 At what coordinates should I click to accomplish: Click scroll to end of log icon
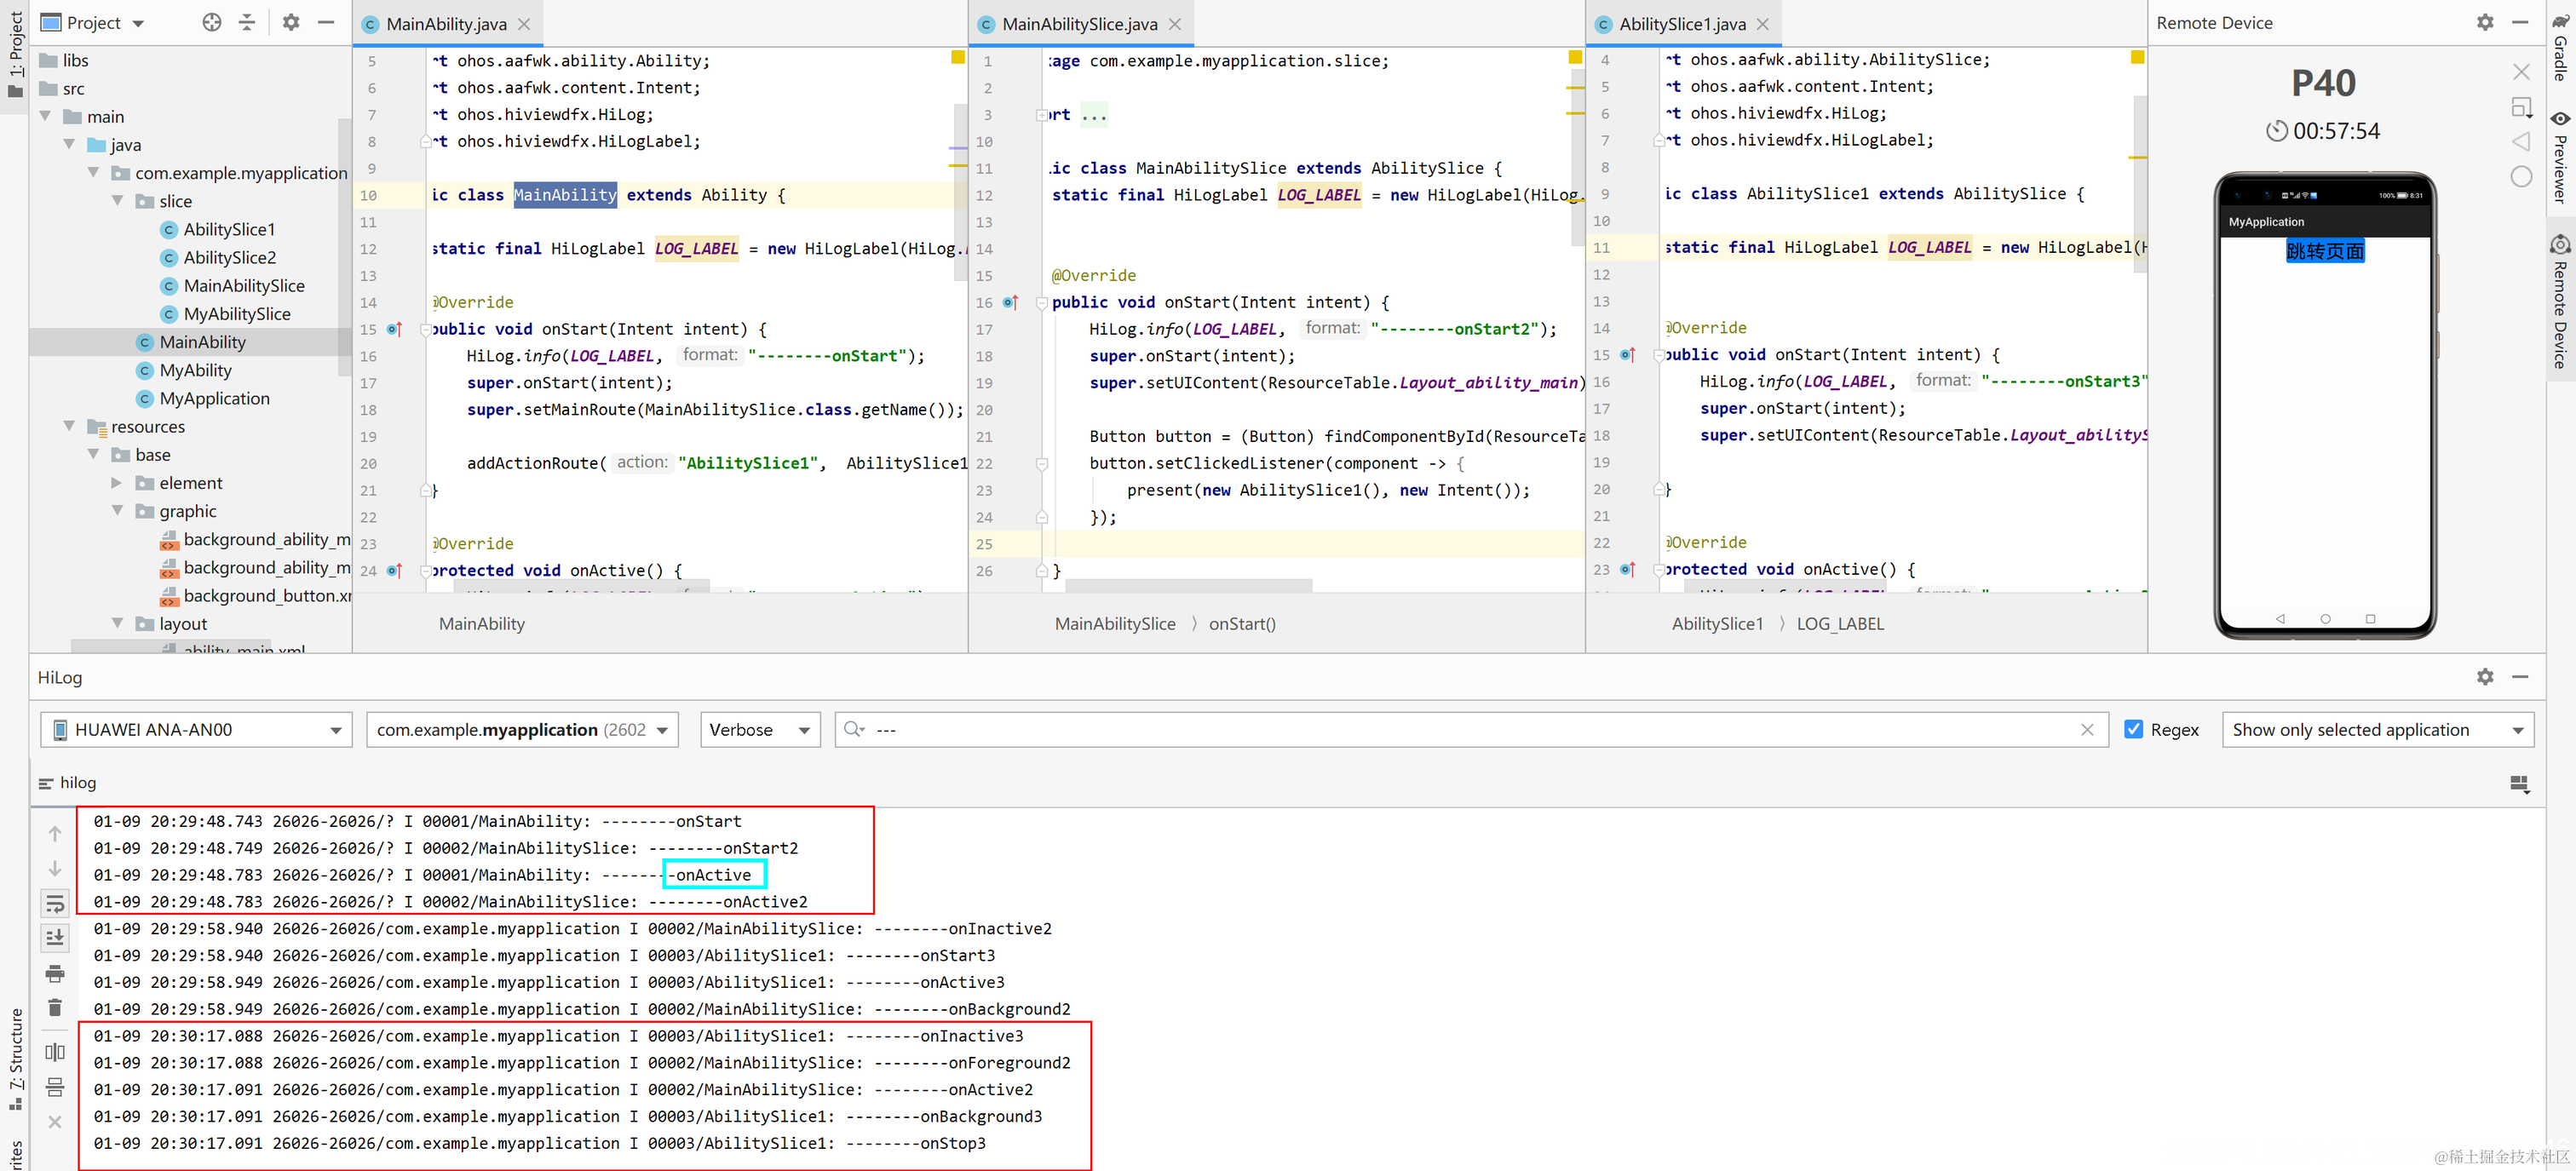[55, 938]
